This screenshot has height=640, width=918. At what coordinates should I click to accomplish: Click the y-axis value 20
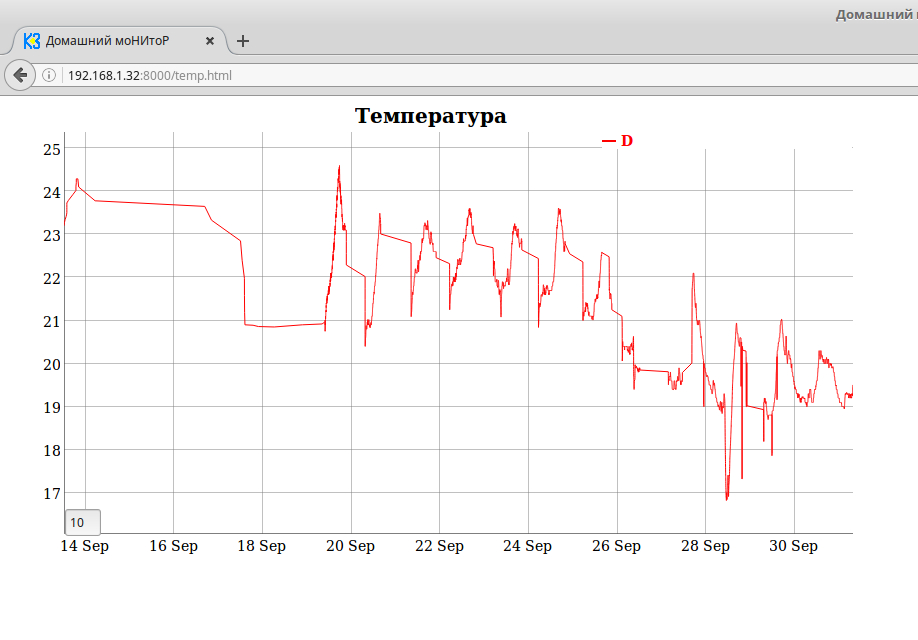[52, 365]
